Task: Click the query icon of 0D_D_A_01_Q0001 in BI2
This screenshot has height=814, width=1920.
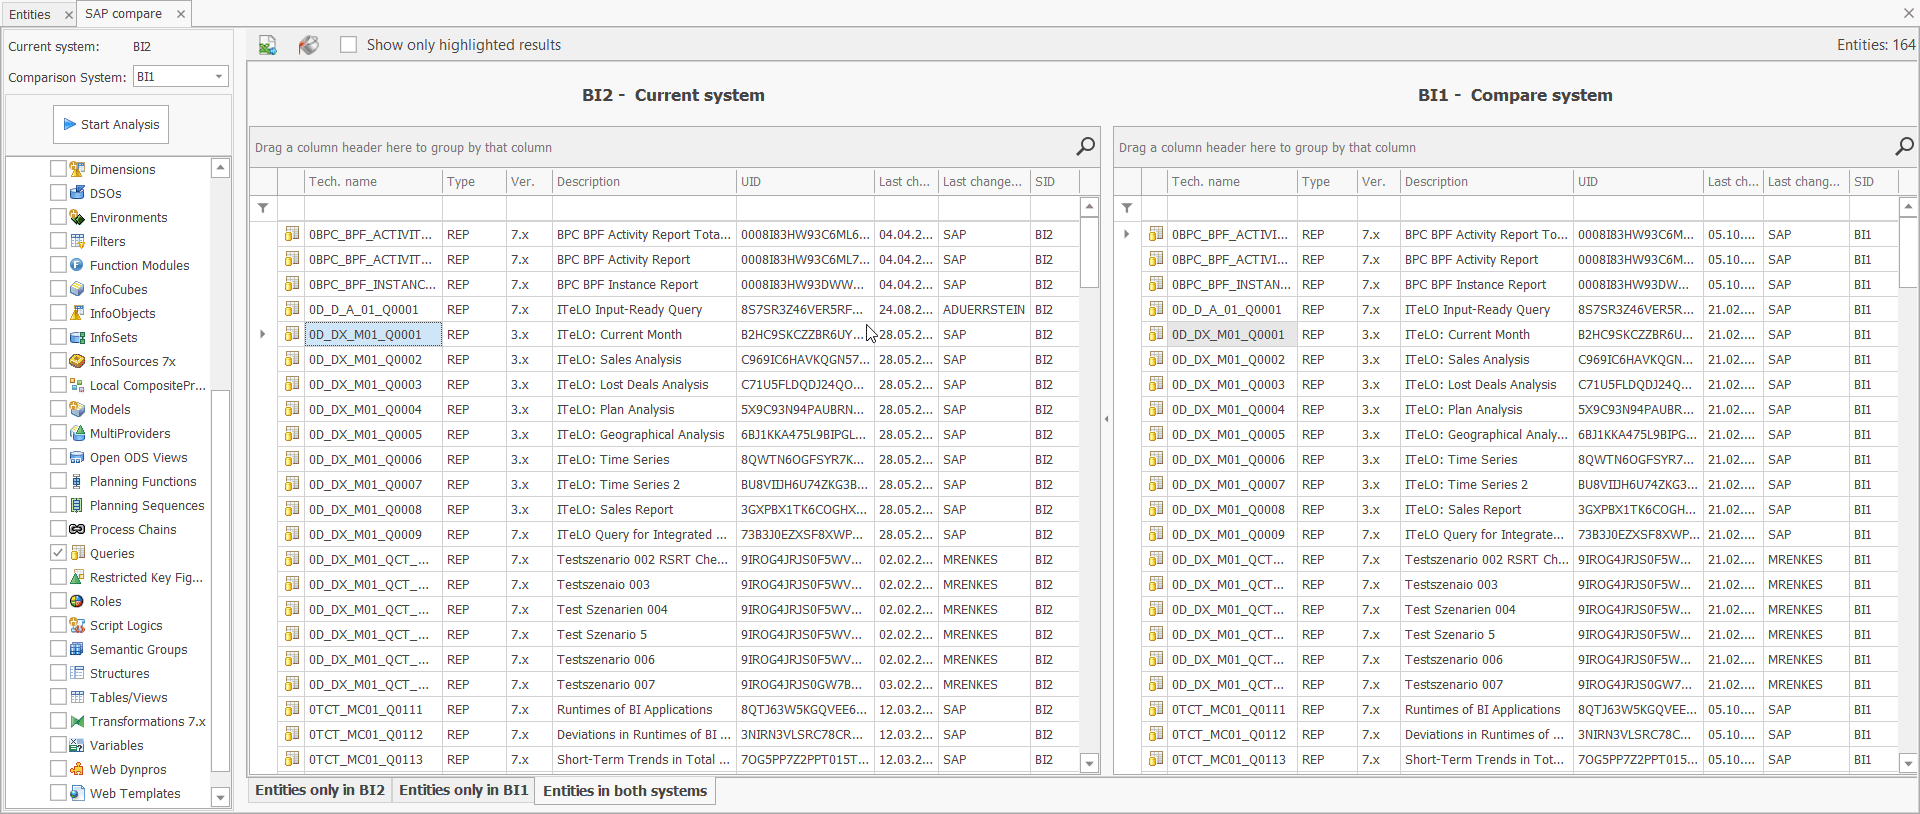Action: (292, 309)
